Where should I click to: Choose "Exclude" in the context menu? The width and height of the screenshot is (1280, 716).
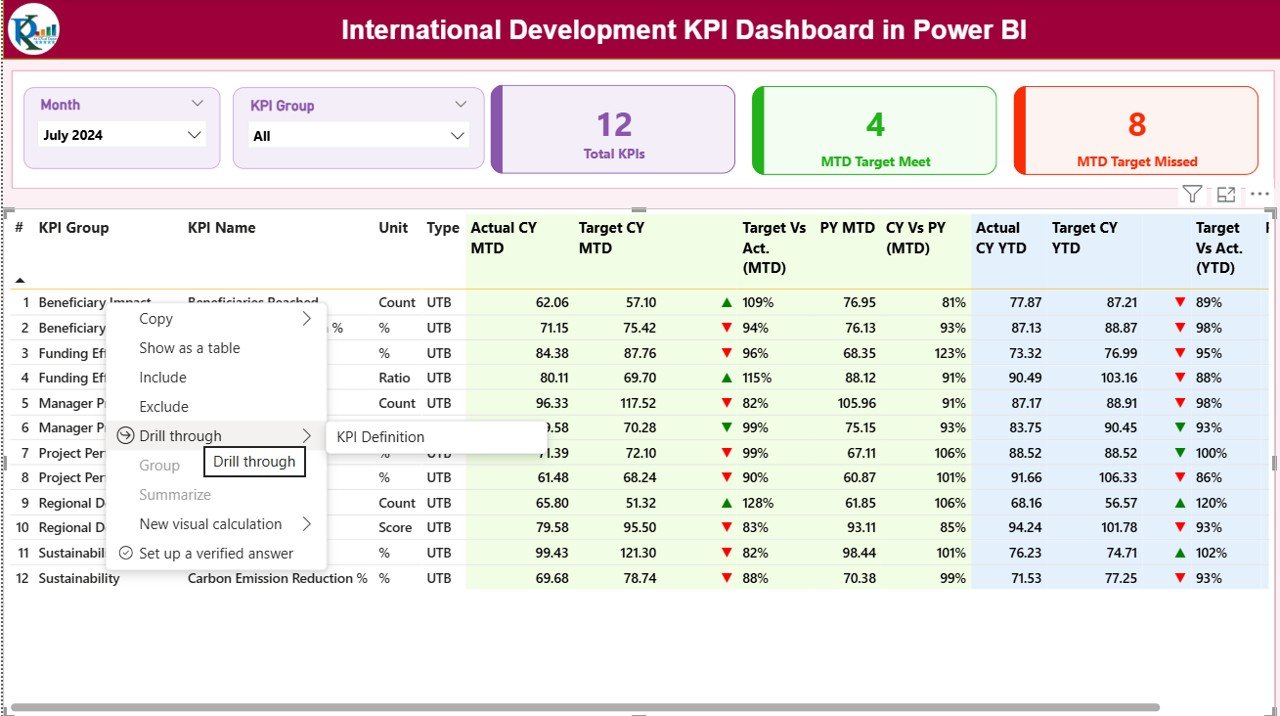point(162,406)
